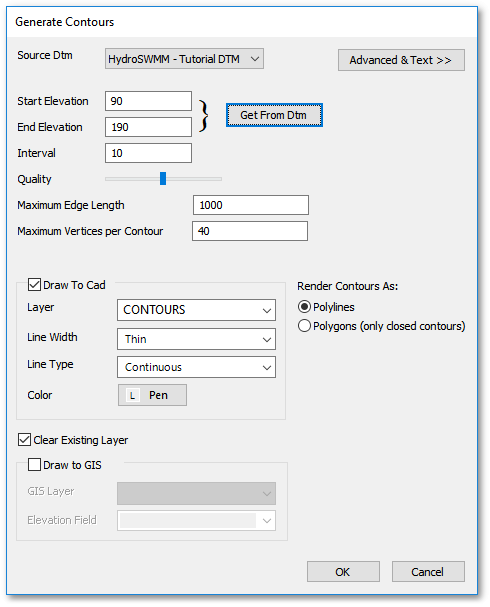
Task: Open the Line Width Thin dropdown
Action: pyautogui.click(x=196, y=339)
